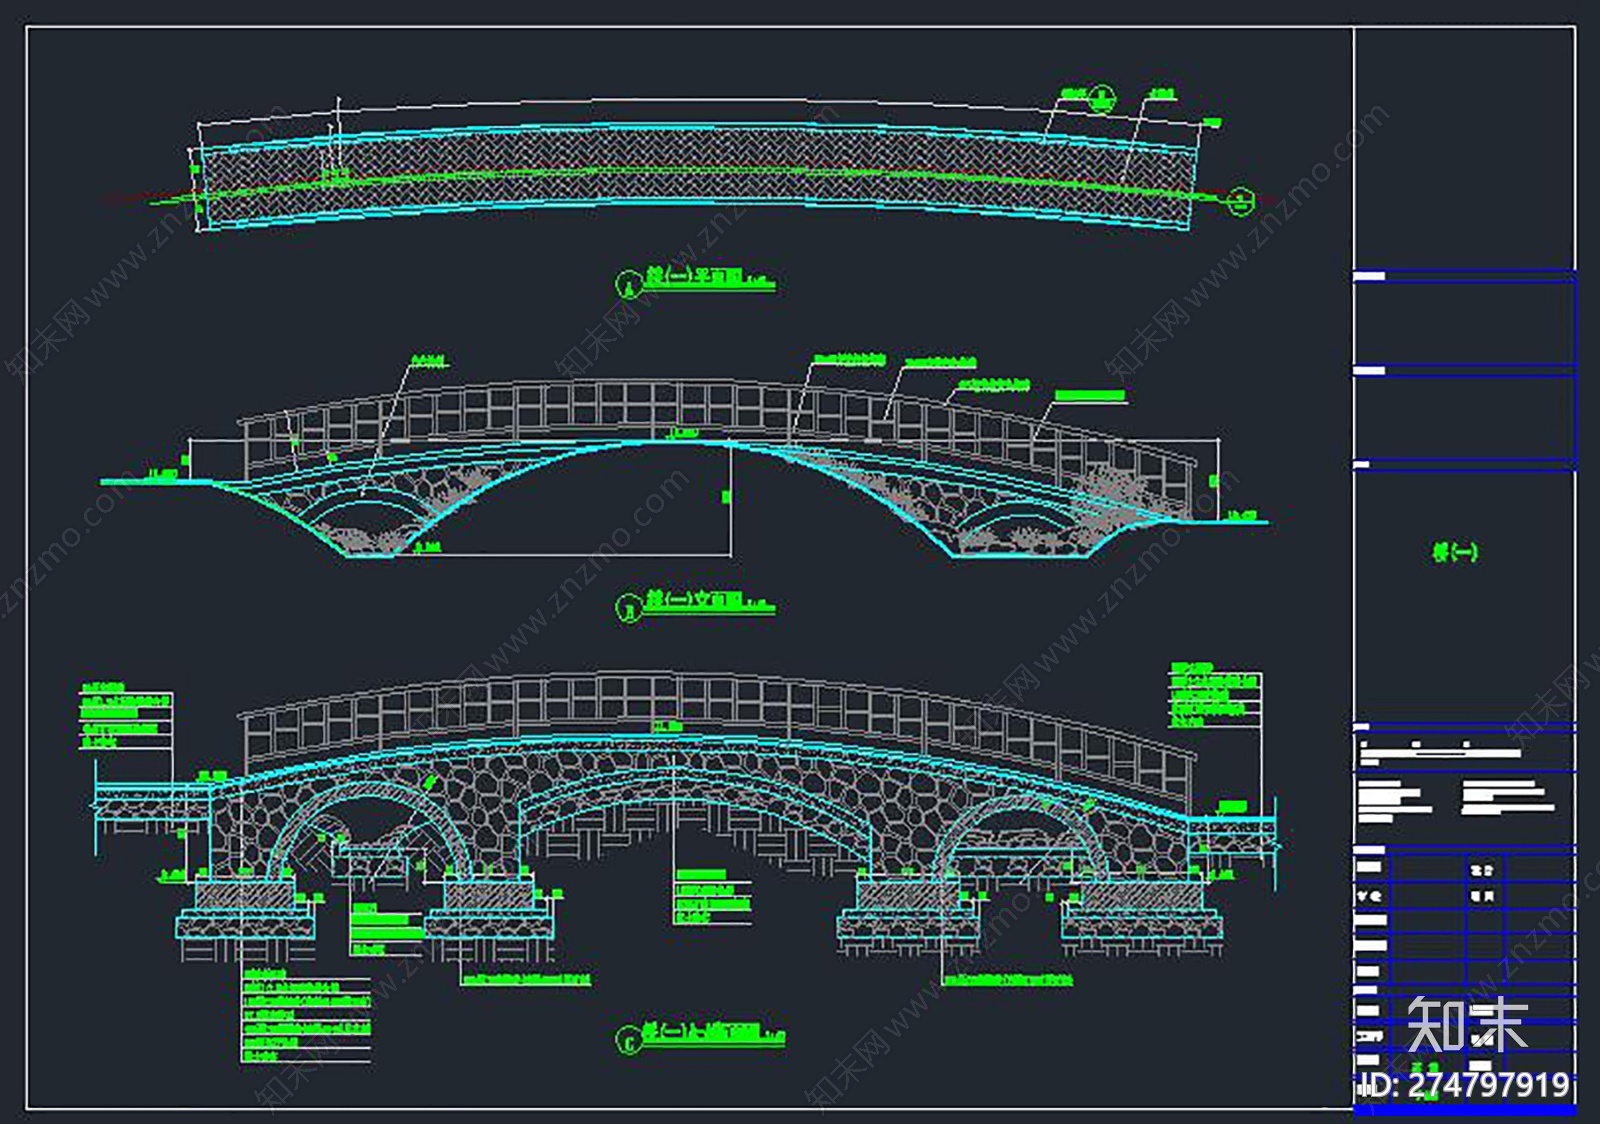Image resolution: width=1600 pixels, height=1124 pixels.
Task: Select the green 桥(一) text in title block
Action: tap(1455, 551)
